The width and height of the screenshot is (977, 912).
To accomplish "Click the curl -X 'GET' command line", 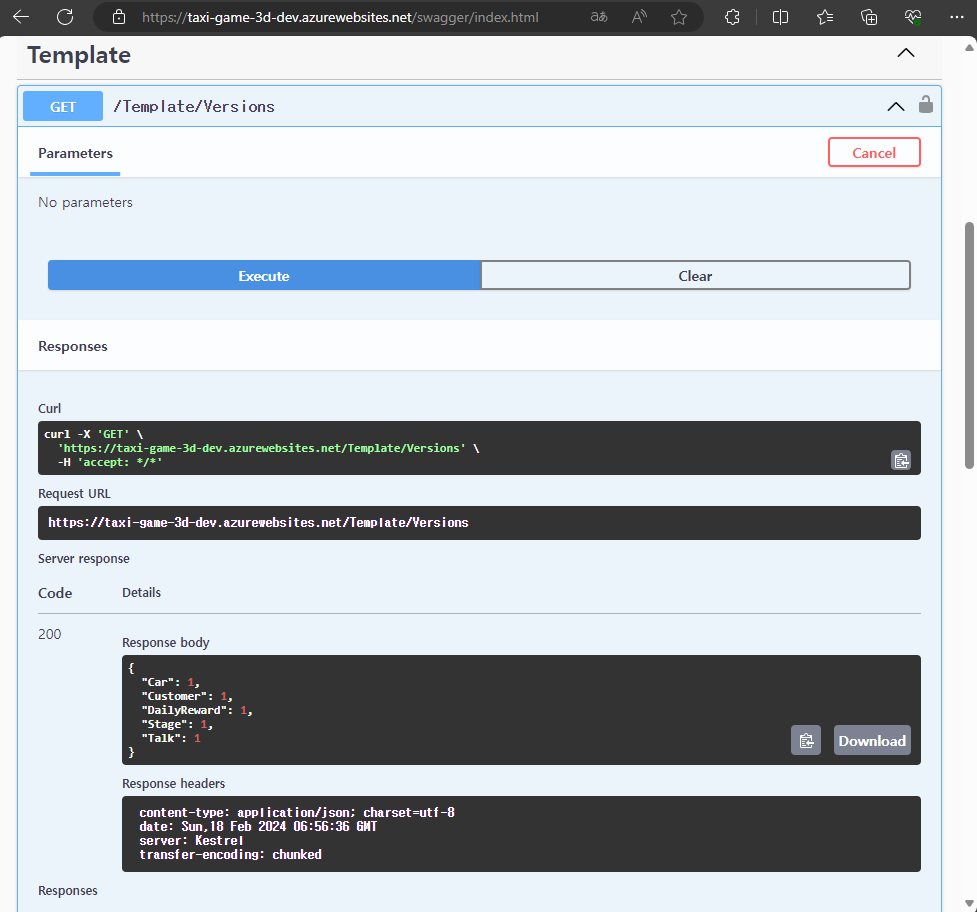I will (x=93, y=434).
